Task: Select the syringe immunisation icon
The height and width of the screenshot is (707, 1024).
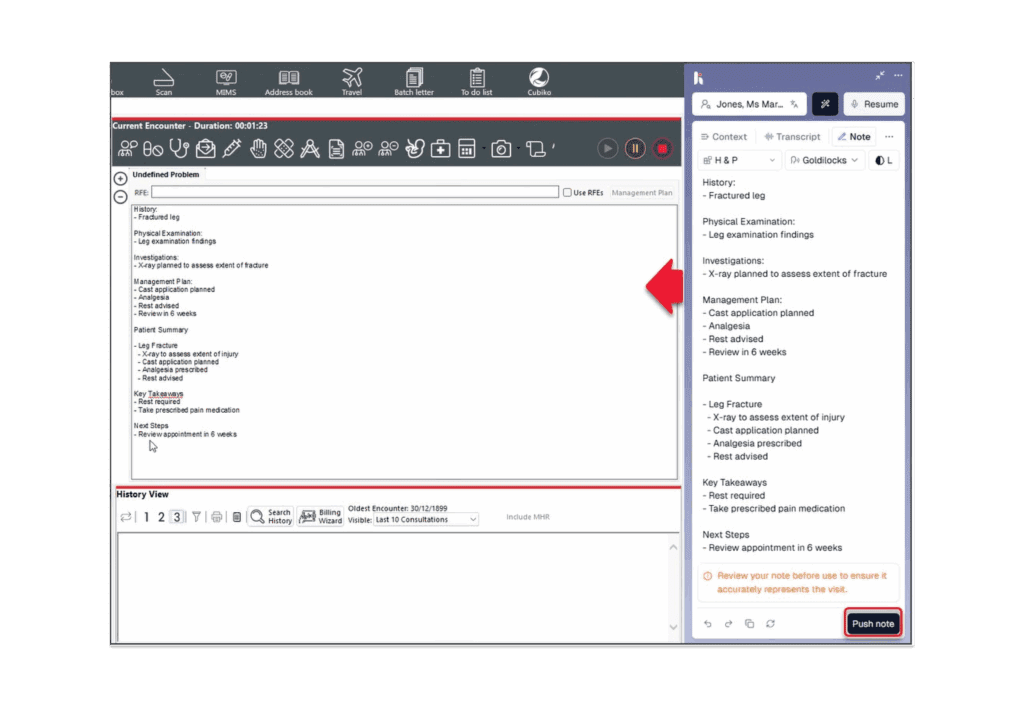Action: (x=231, y=149)
